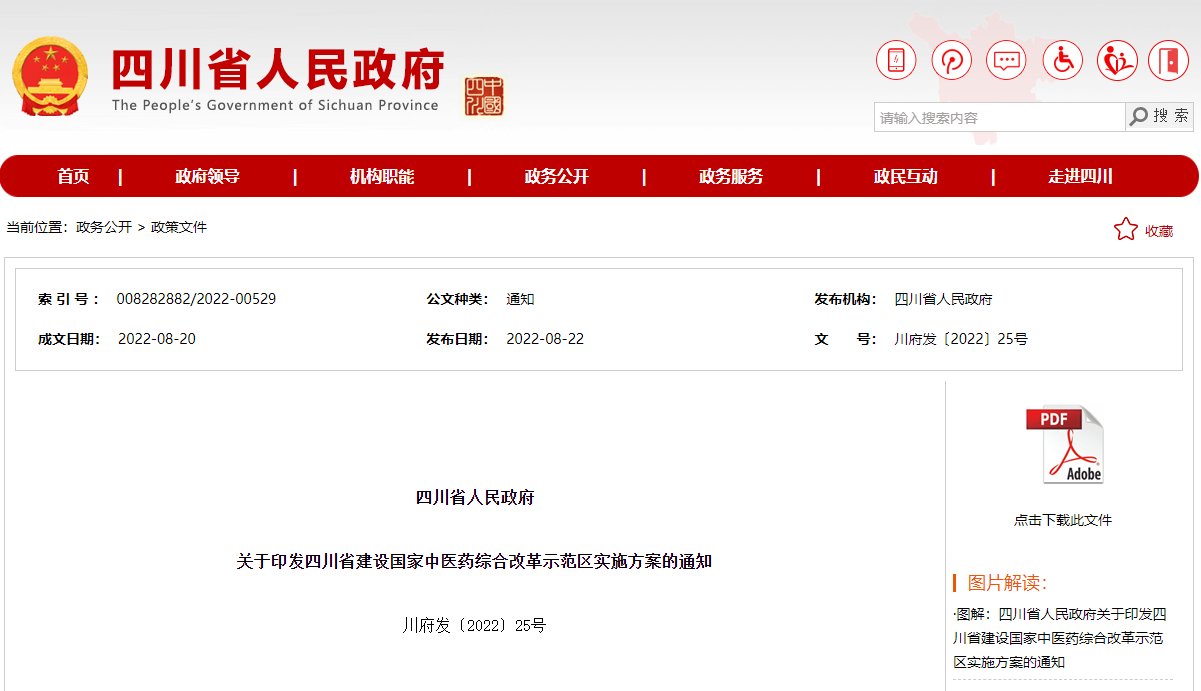The width and height of the screenshot is (1201, 691).
Task: Click the 2022-08-20 creation date
Action: point(157,339)
